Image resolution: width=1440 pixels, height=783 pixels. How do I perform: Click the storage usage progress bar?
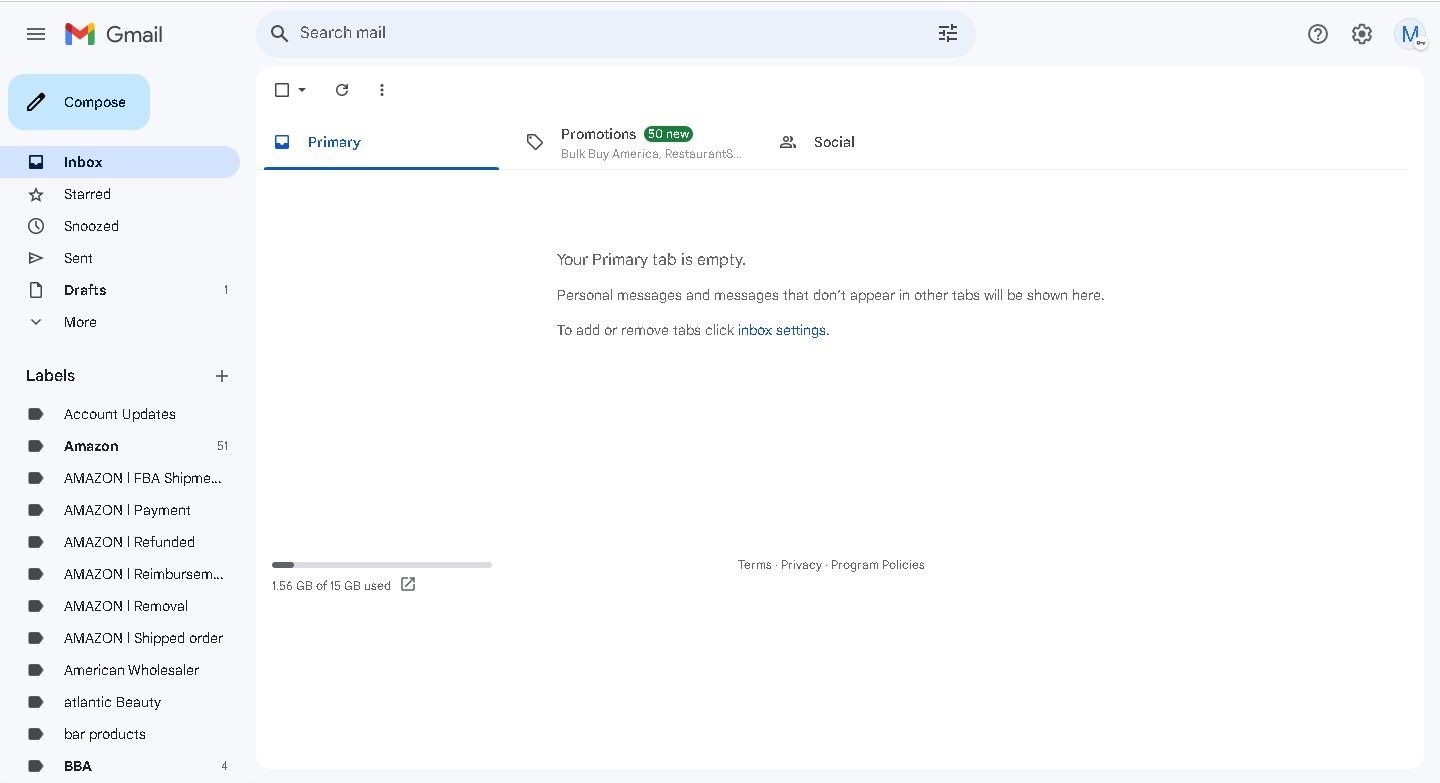click(382, 565)
